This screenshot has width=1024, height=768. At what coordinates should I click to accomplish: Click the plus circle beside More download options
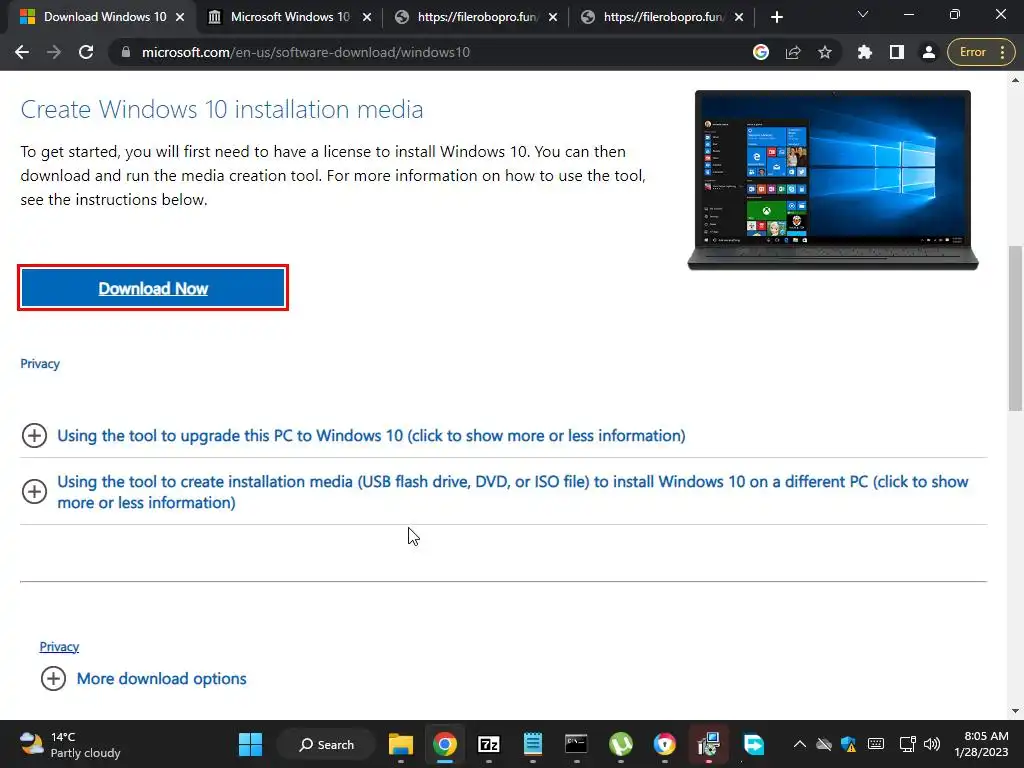tap(54, 679)
